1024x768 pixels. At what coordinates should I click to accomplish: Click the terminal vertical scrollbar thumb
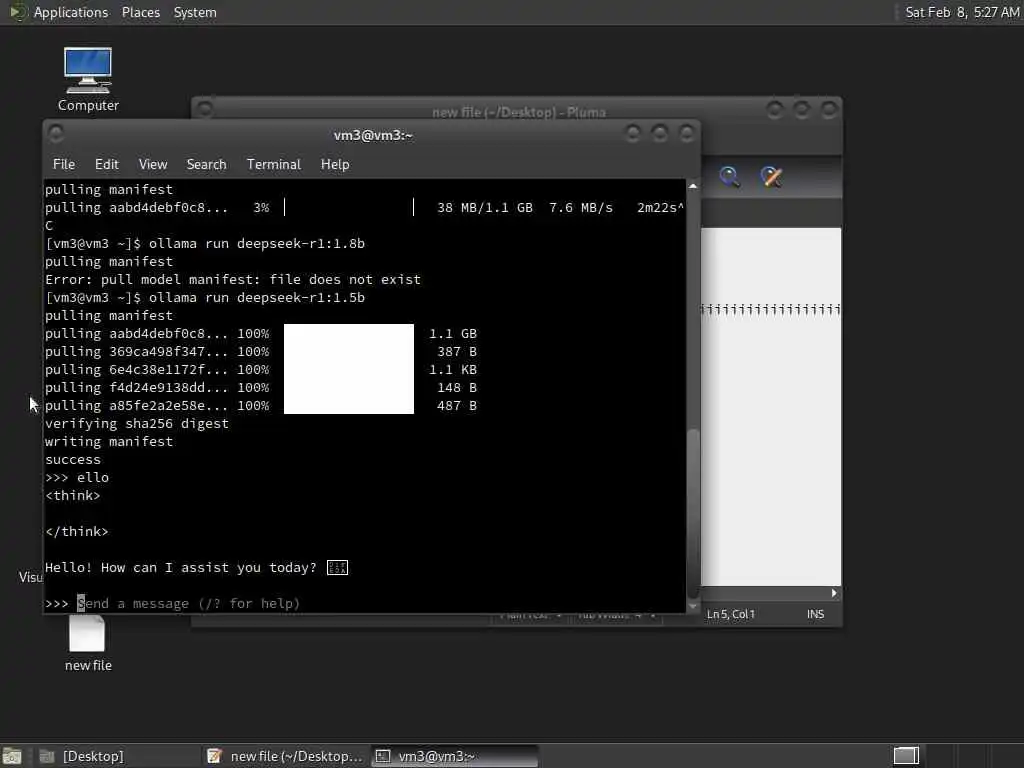(x=693, y=513)
